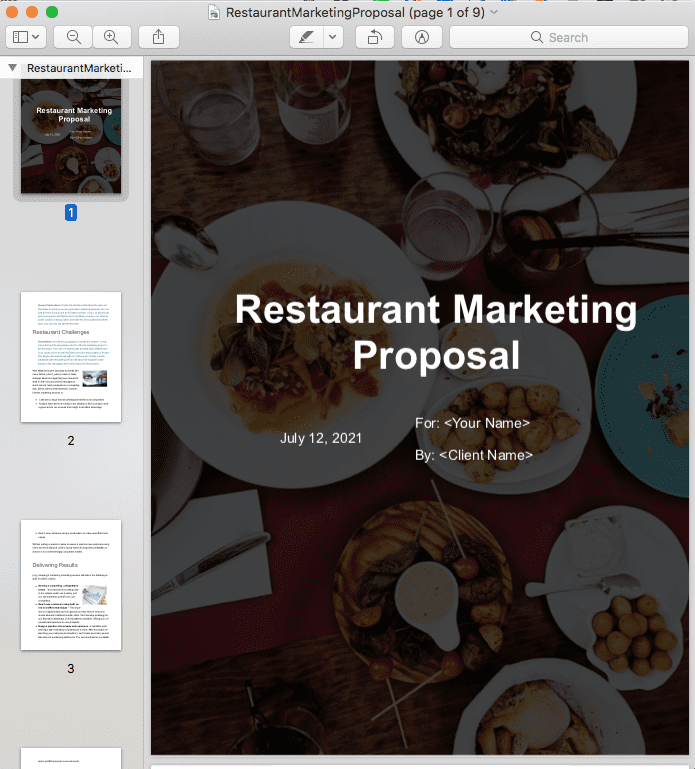Open the page 2 thumbnail

71,357
